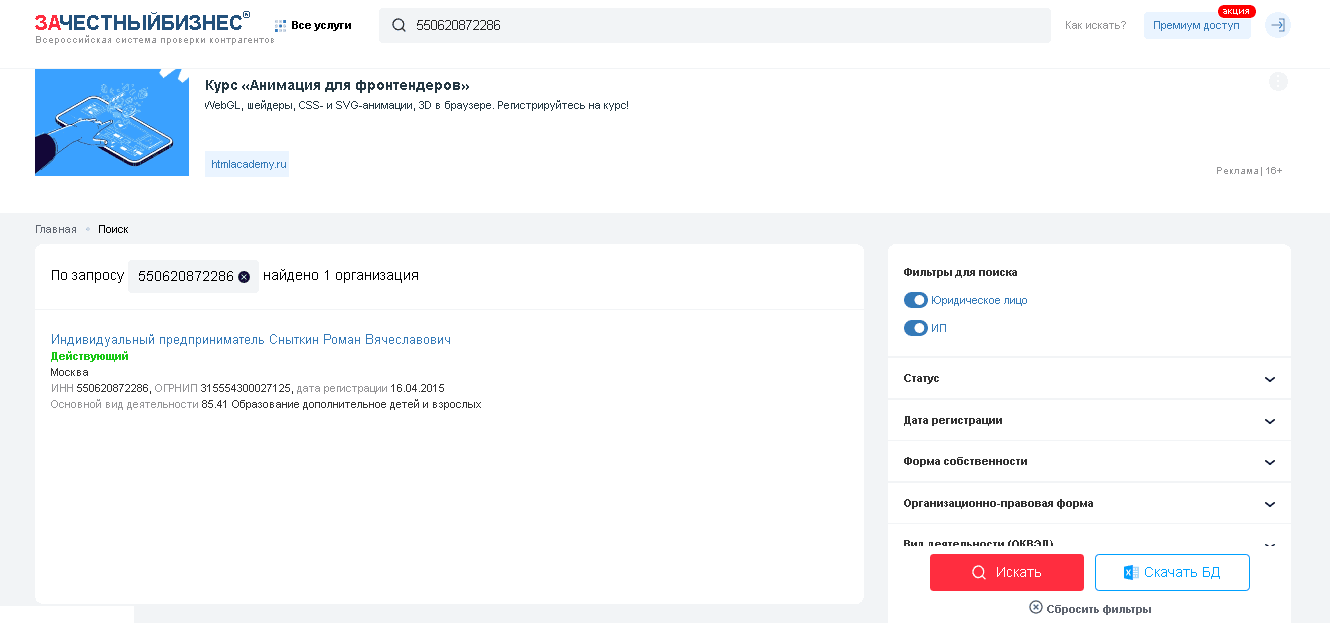Viewport: 1330px width, 623px height.
Task: Click Сбросить фильтры link
Action: pos(1090,608)
